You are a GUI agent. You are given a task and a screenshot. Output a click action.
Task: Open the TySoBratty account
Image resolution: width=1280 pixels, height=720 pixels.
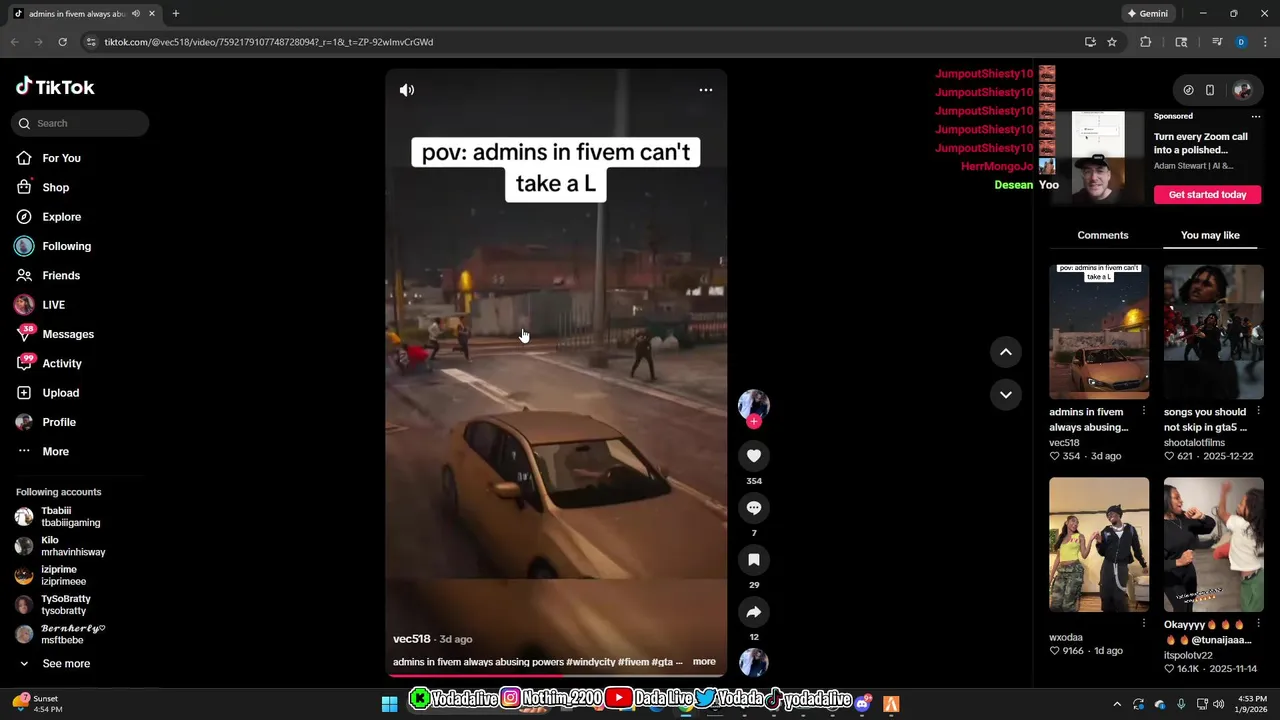(x=65, y=605)
